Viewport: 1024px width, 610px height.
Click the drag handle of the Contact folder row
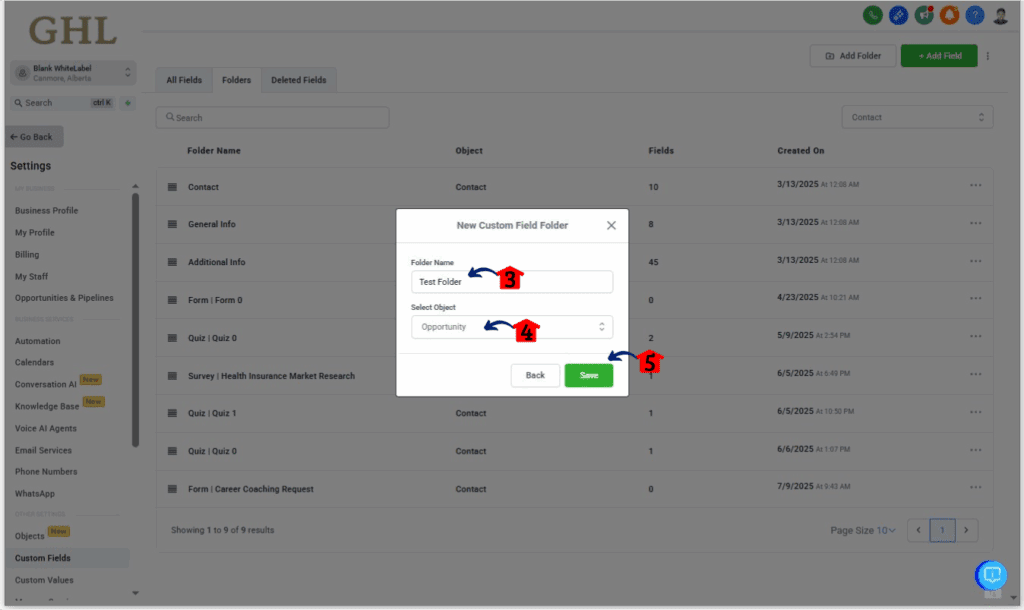tap(172, 187)
